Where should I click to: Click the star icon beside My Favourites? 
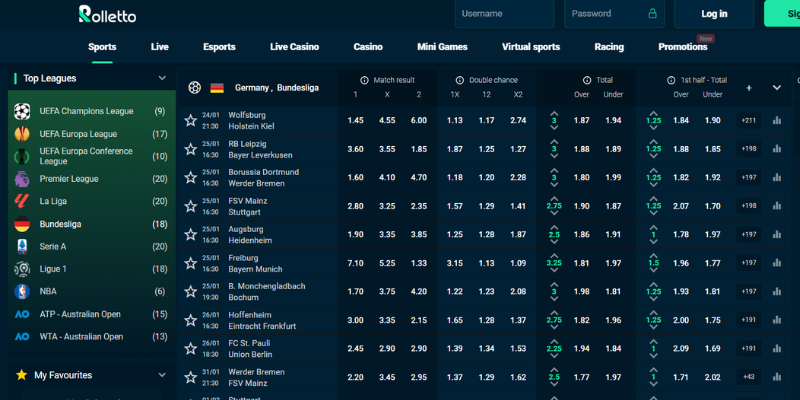pos(21,375)
